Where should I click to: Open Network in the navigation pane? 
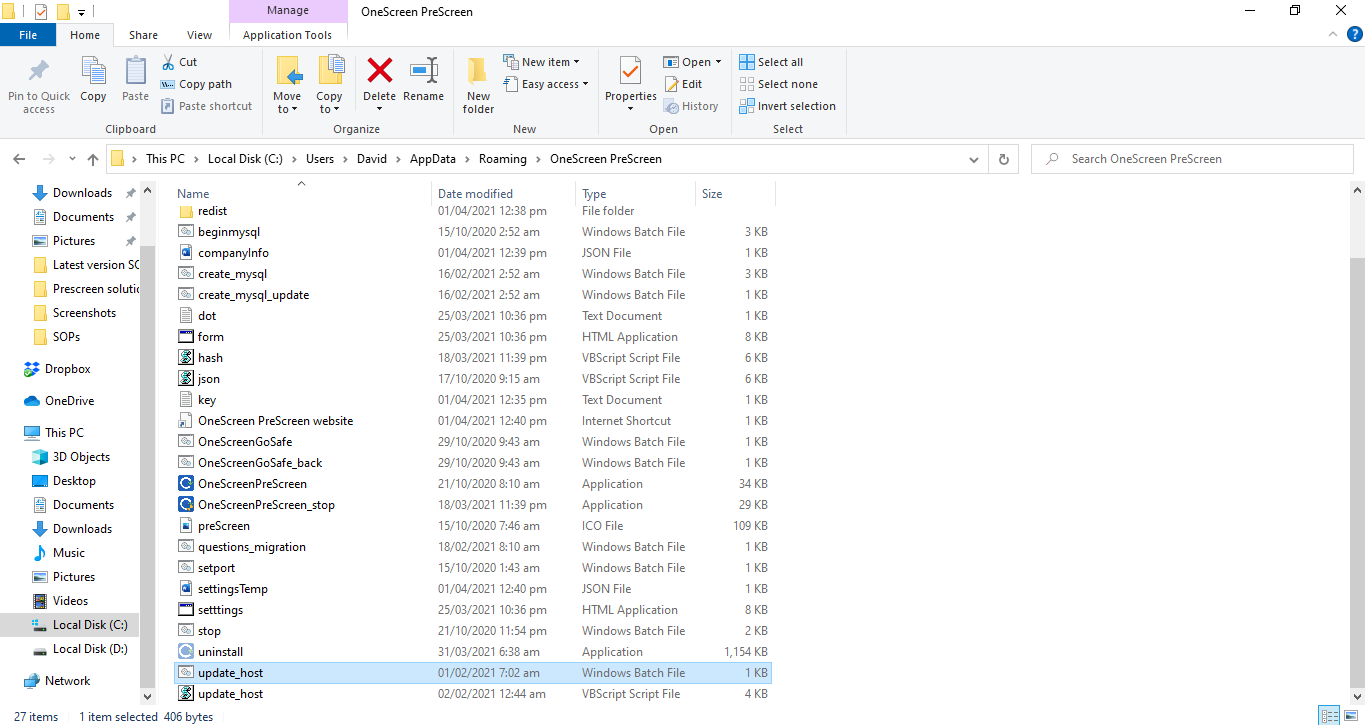(57, 681)
